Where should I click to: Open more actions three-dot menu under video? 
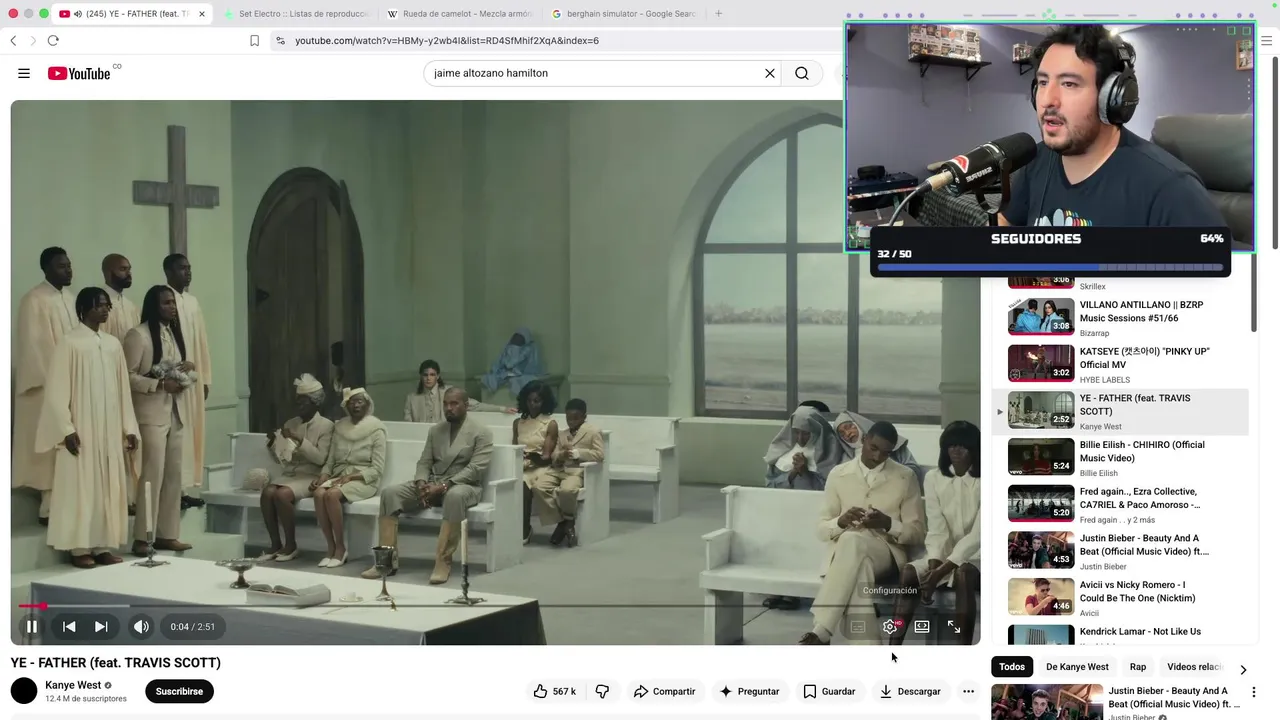pos(968,691)
